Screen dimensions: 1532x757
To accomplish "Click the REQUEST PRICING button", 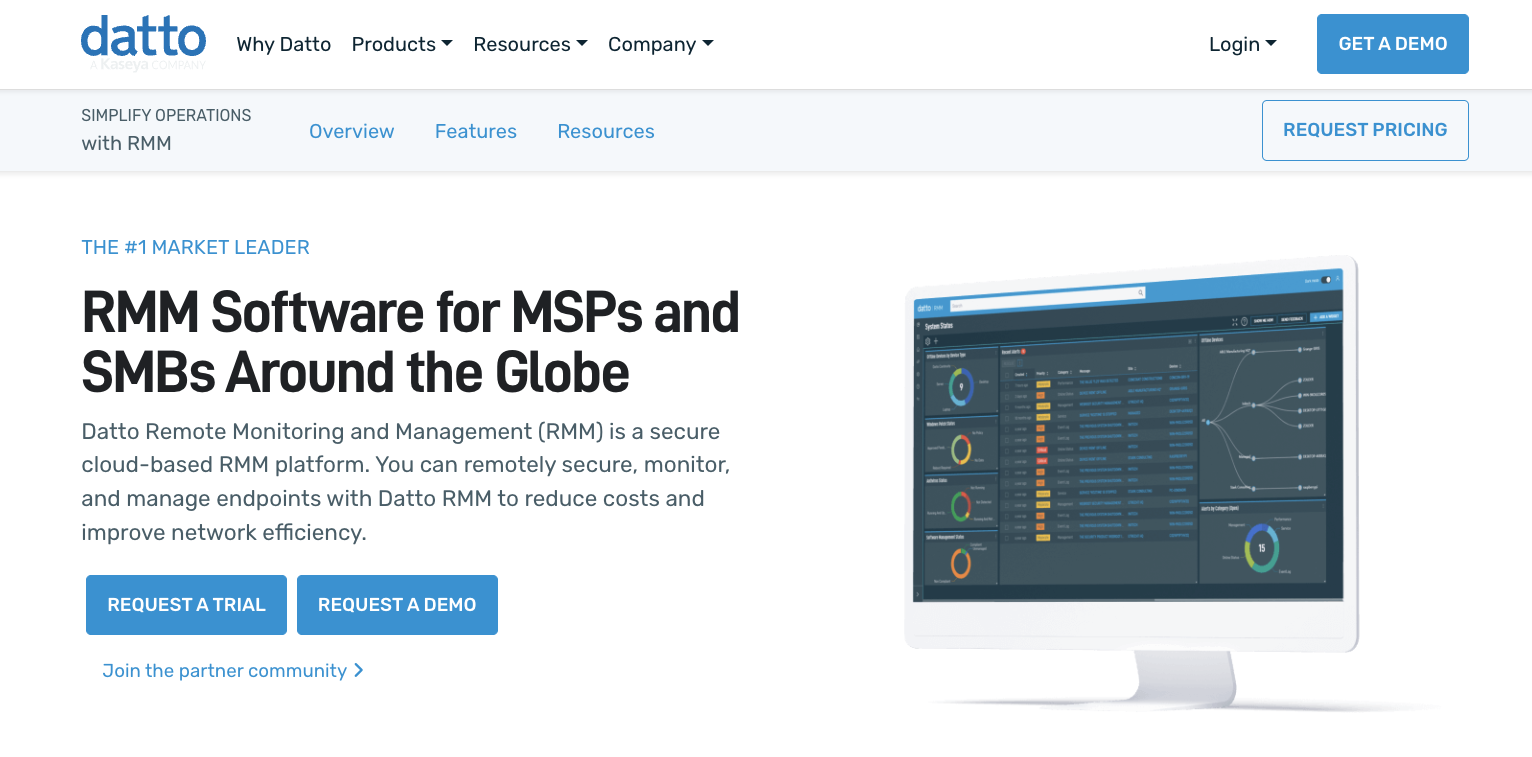I will point(1365,130).
